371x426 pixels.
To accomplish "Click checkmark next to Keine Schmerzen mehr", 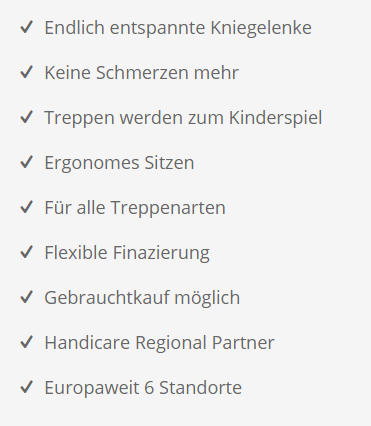I will pos(26,72).
